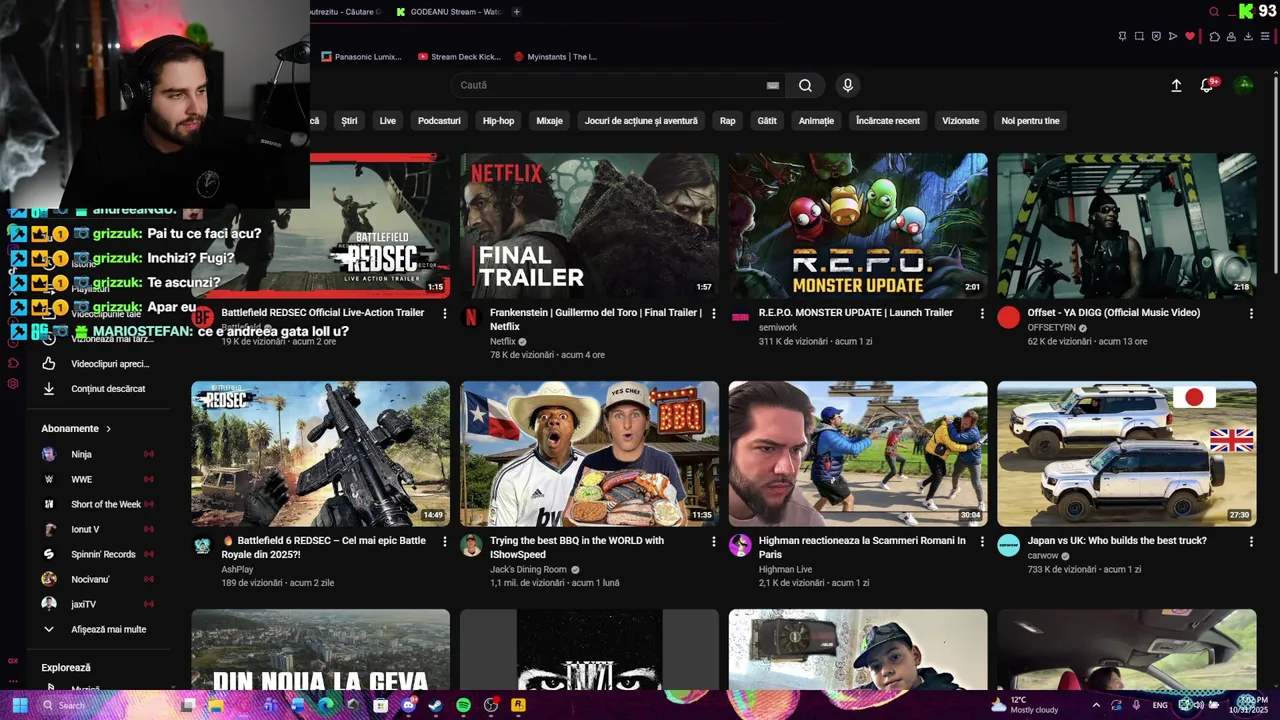The height and width of the screenshot is (720, 1280).
Task: Select the Rap filter chip
Action: [x=727, y=121]
